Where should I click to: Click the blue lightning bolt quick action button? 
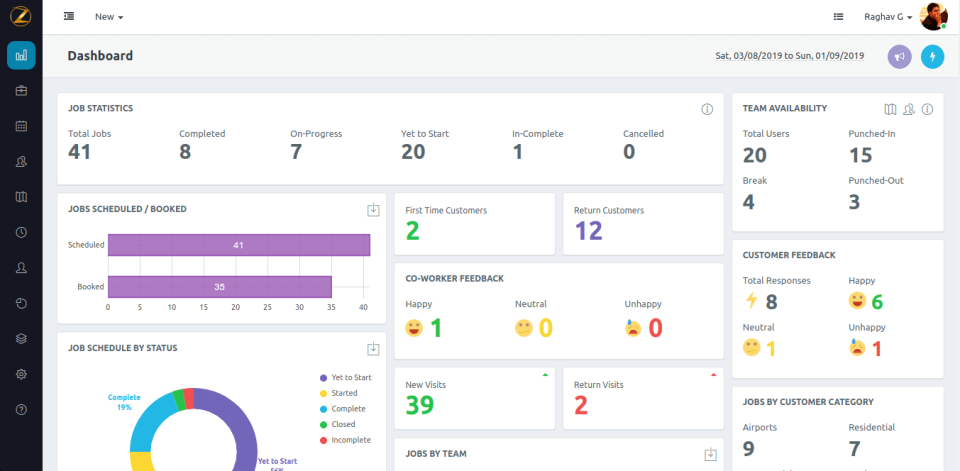coord(932,57)
